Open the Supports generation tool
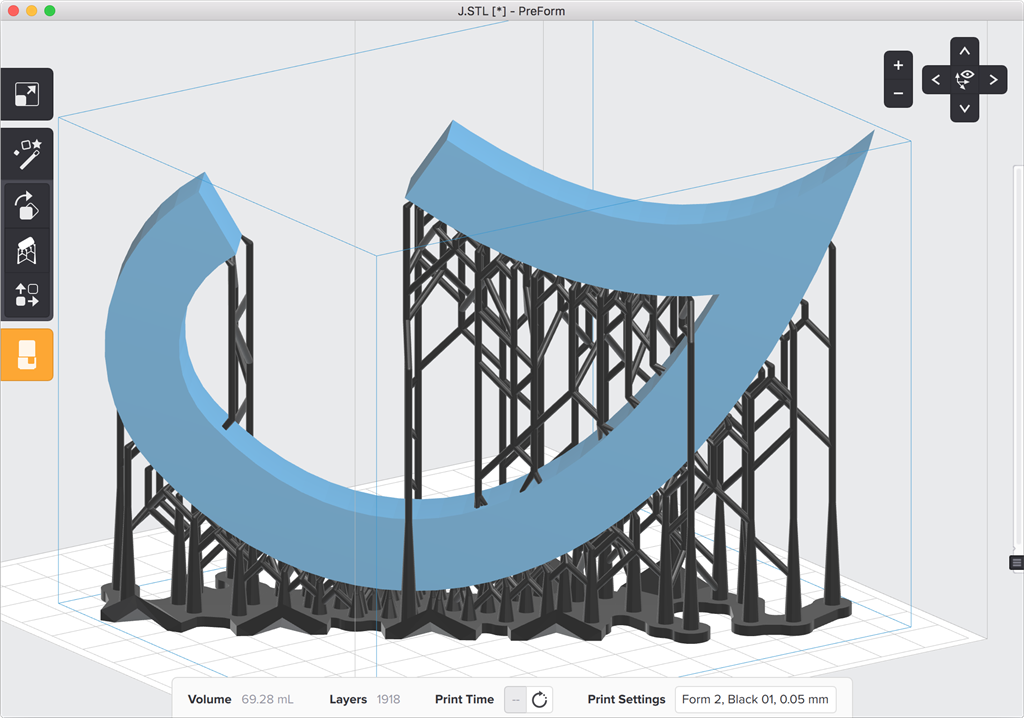 point(26,251)
